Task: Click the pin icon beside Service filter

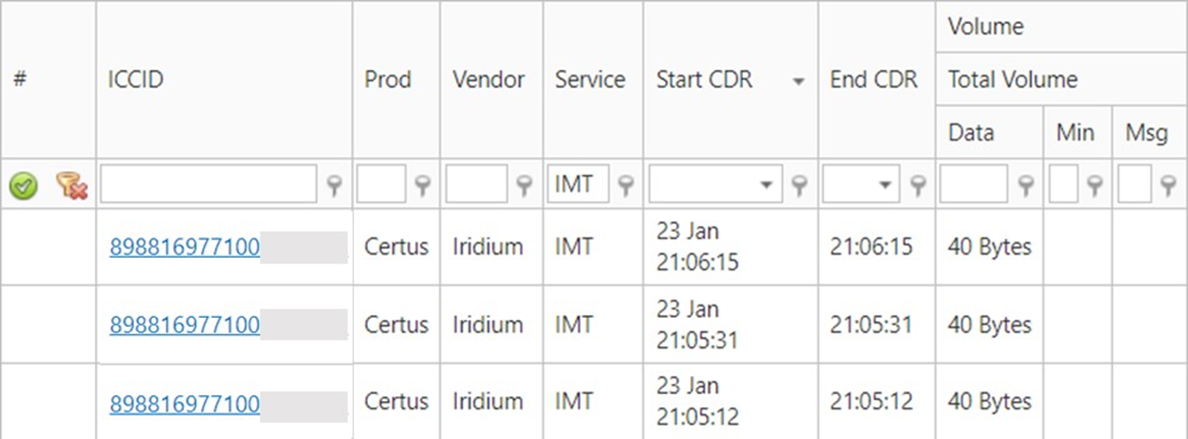Action: pos(626,184)
